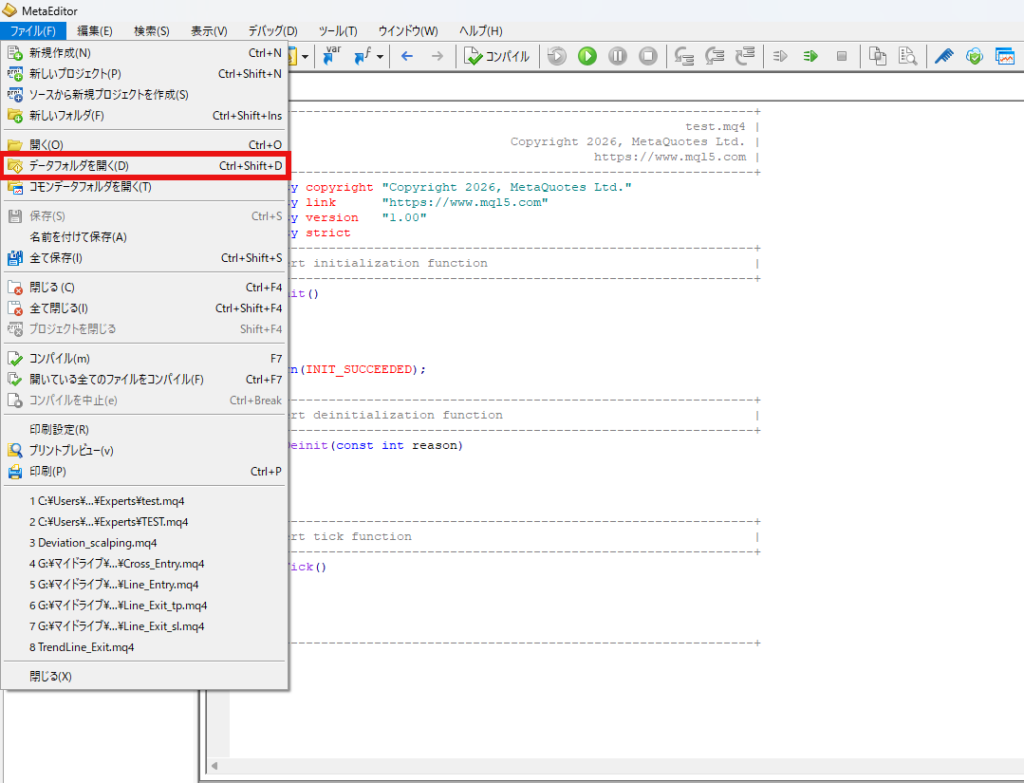Open recent file 1 Experts¥test.mq4

click(144, 501)
